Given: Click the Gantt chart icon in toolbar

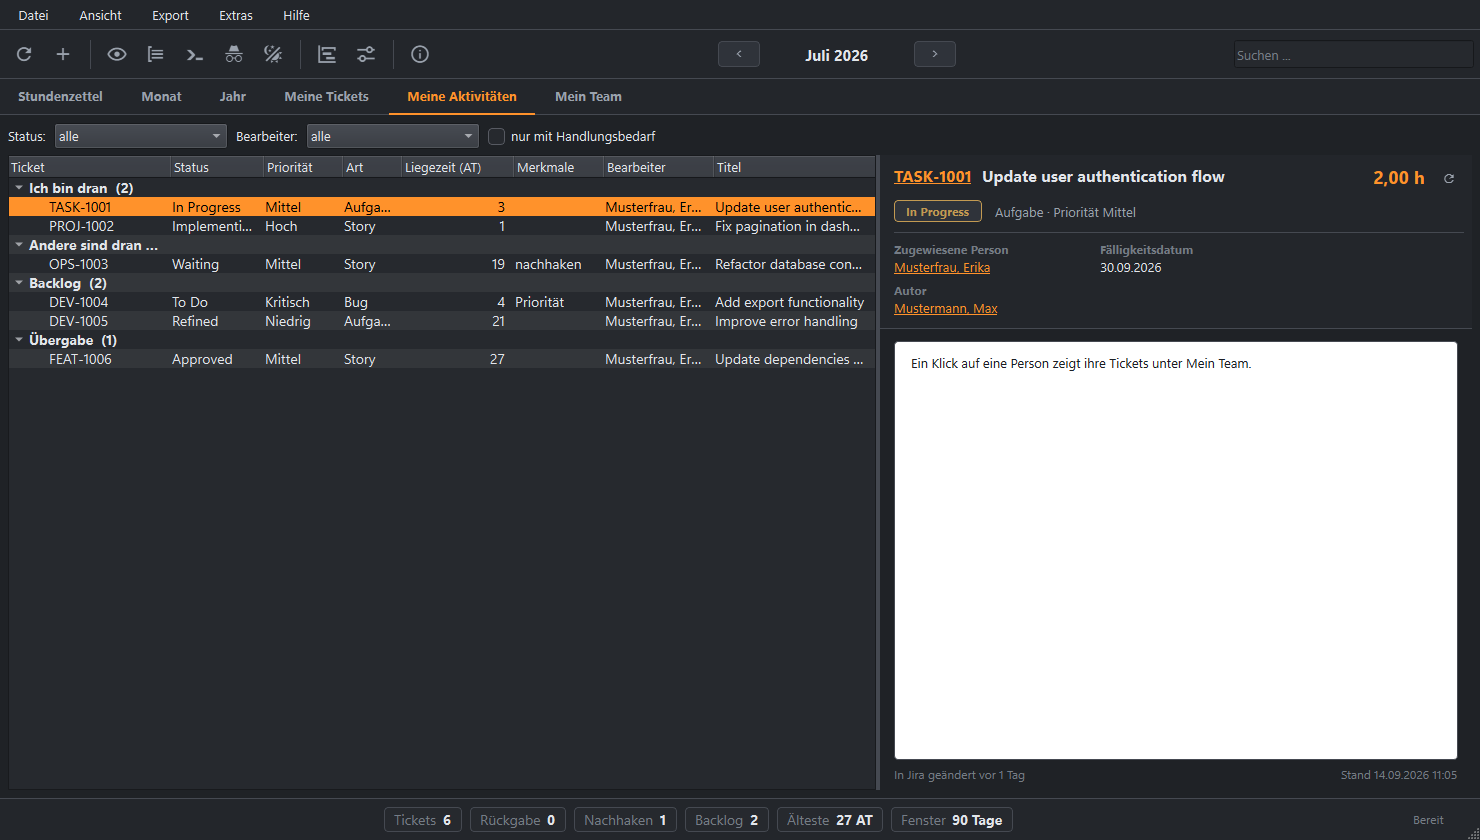Looking at the screenshot, I should (x=327, y=54).
